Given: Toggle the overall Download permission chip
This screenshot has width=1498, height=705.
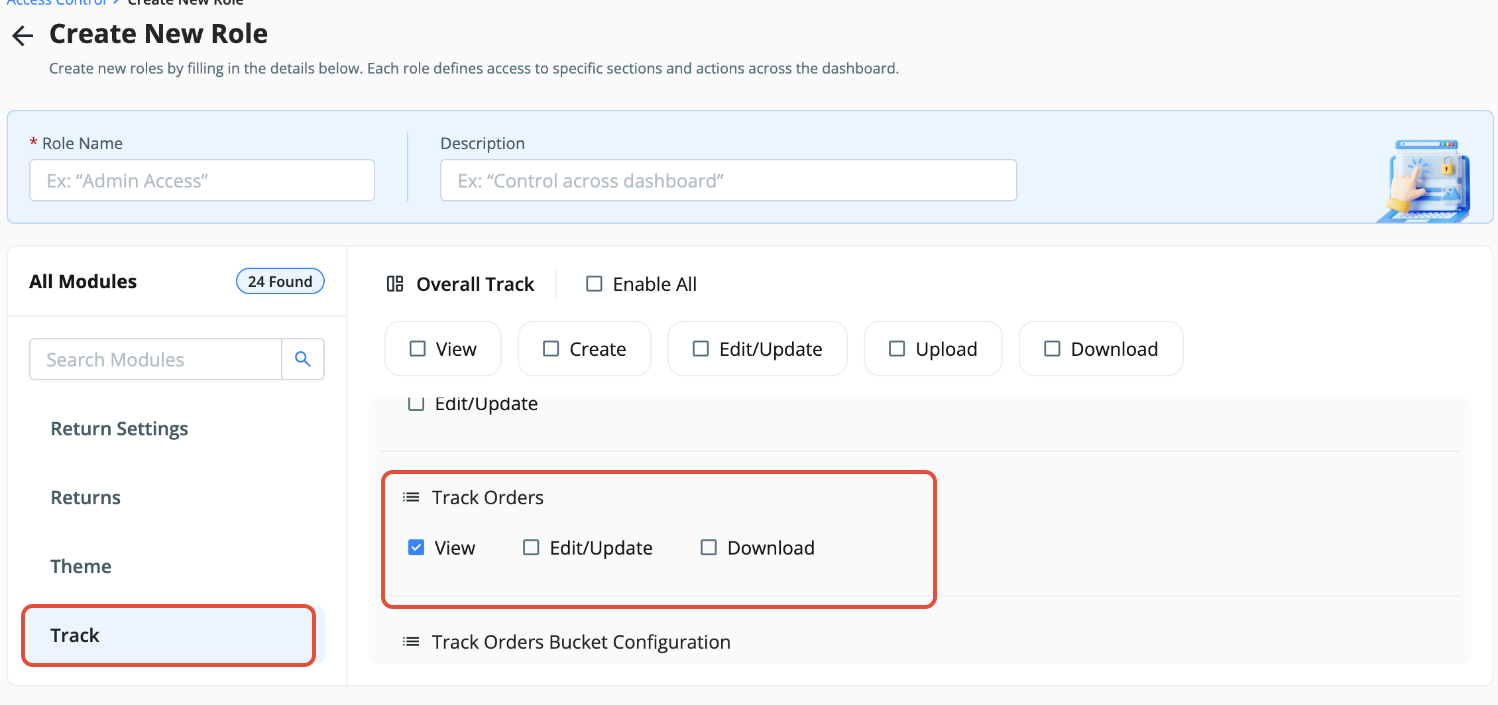Looking at the screenshot, I should click(1101, 349).
